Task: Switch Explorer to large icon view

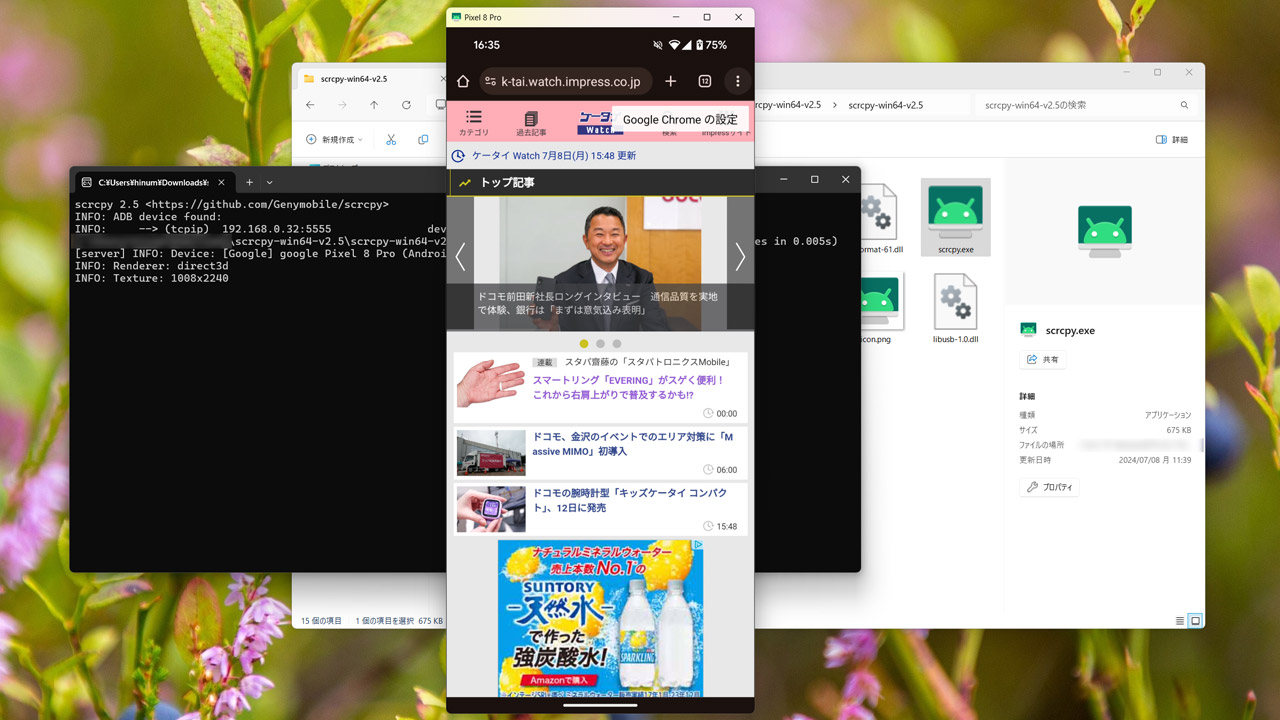Action: click(x=1194, y=620)
